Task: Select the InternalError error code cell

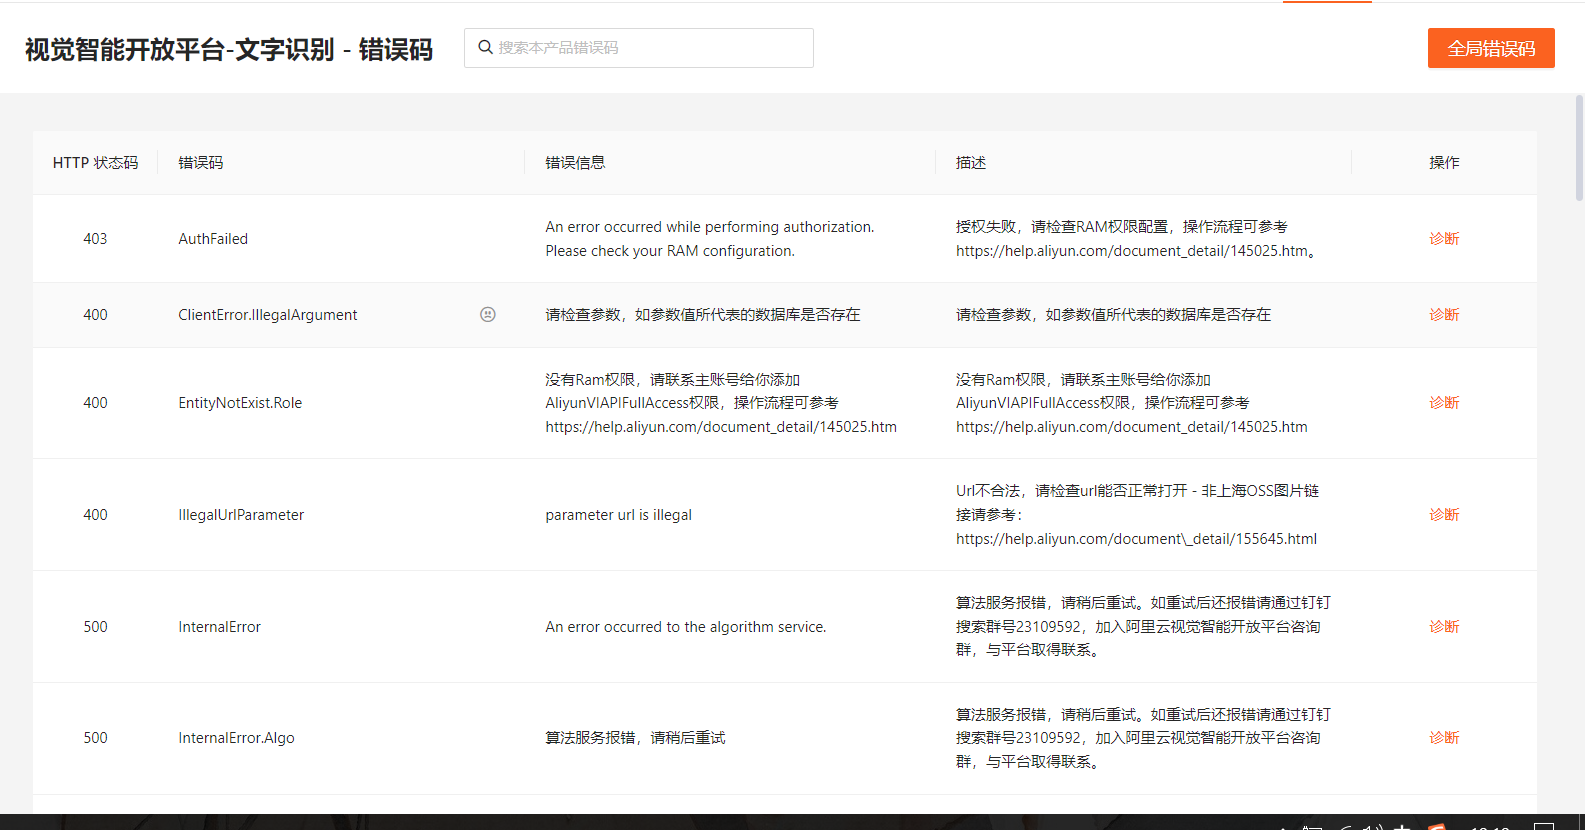Action: pos(219,627)
